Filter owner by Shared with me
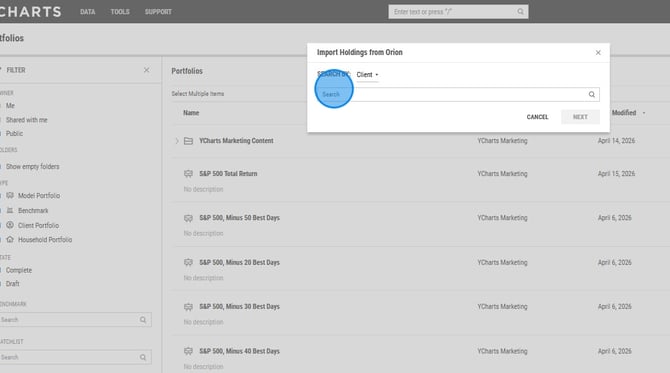670x373 pixels. coord(26,120)
